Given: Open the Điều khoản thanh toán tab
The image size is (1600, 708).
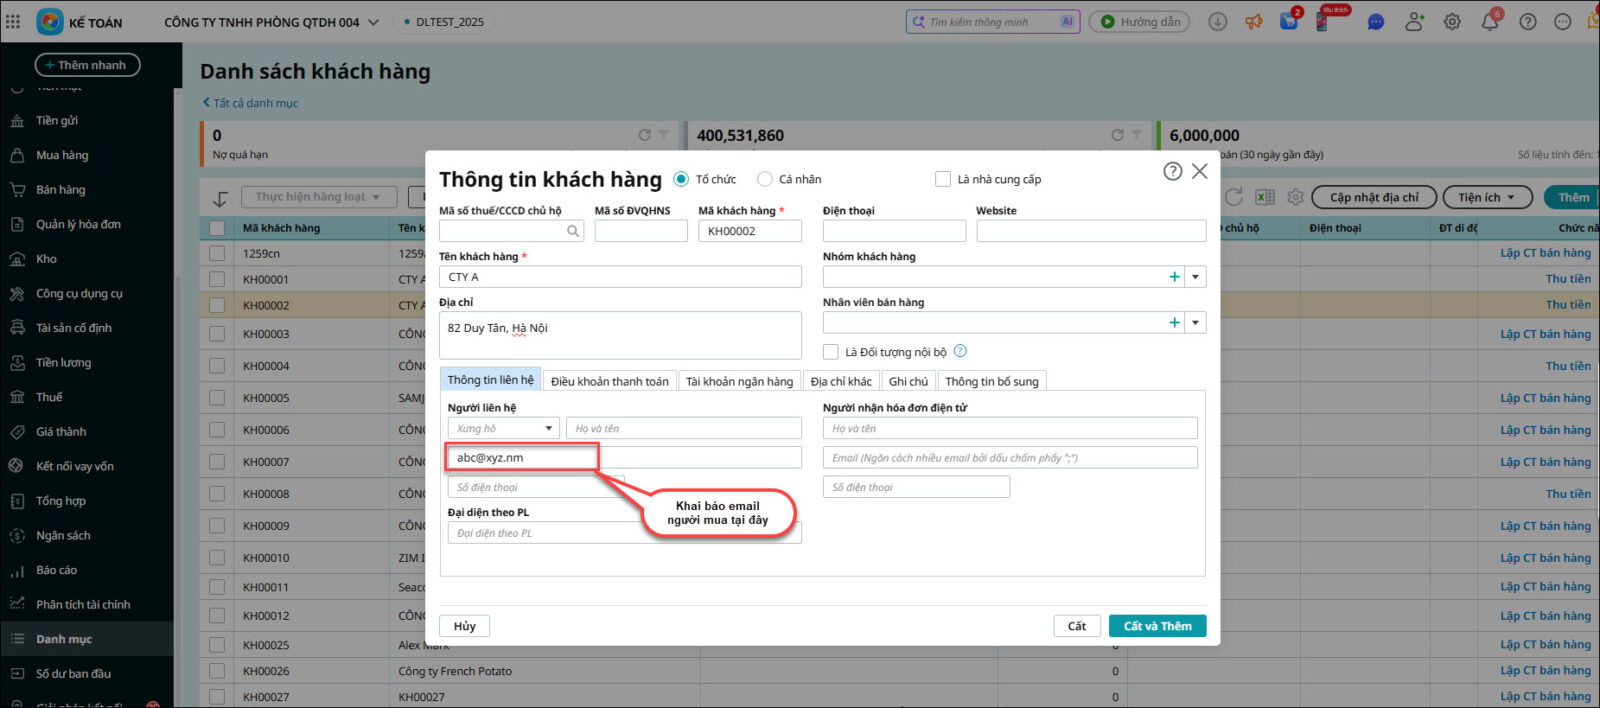Looking at the screenshot, I should click(609, 381).
